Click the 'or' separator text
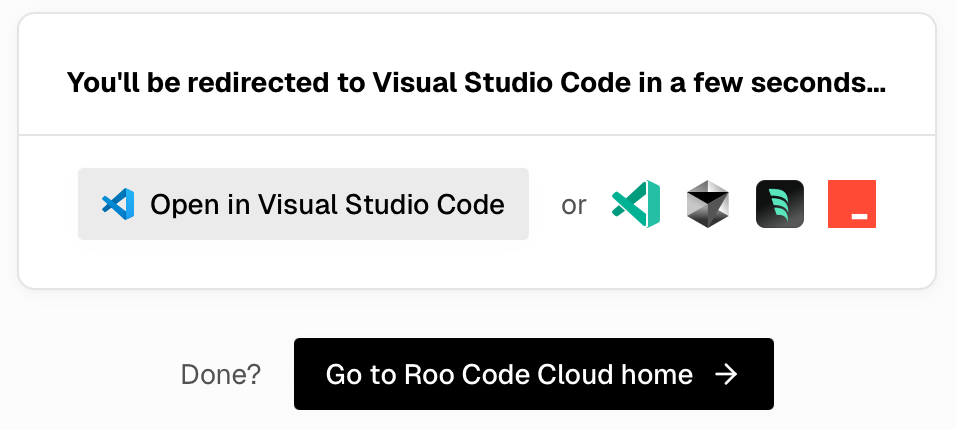 pos(574,206)
